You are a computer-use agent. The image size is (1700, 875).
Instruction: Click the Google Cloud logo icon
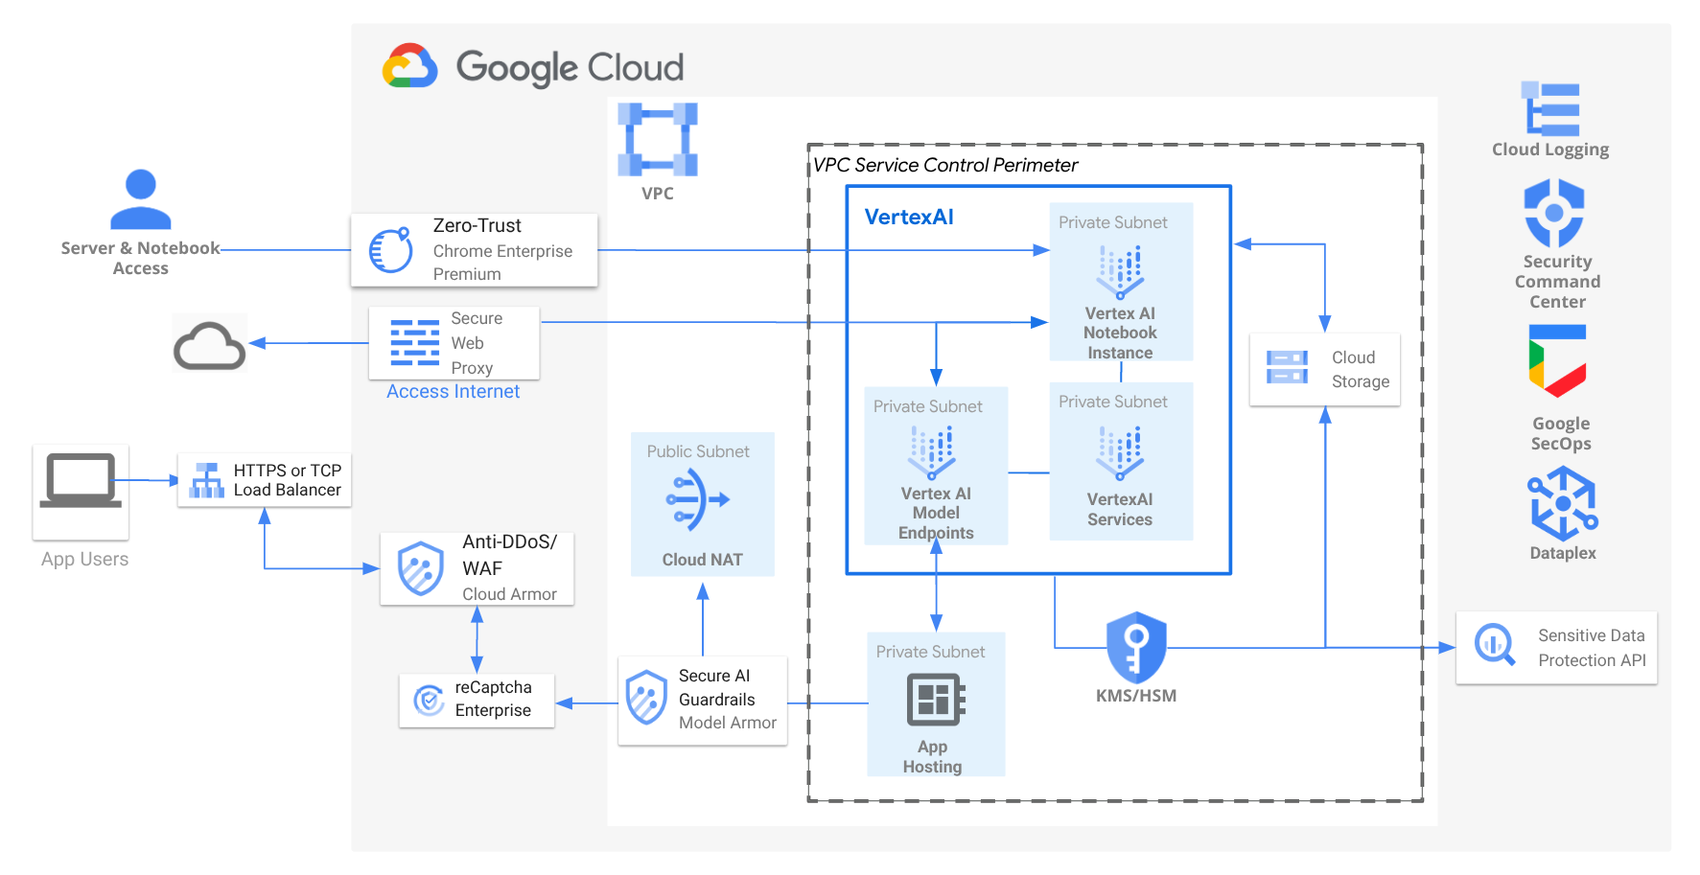coord(410,66)
